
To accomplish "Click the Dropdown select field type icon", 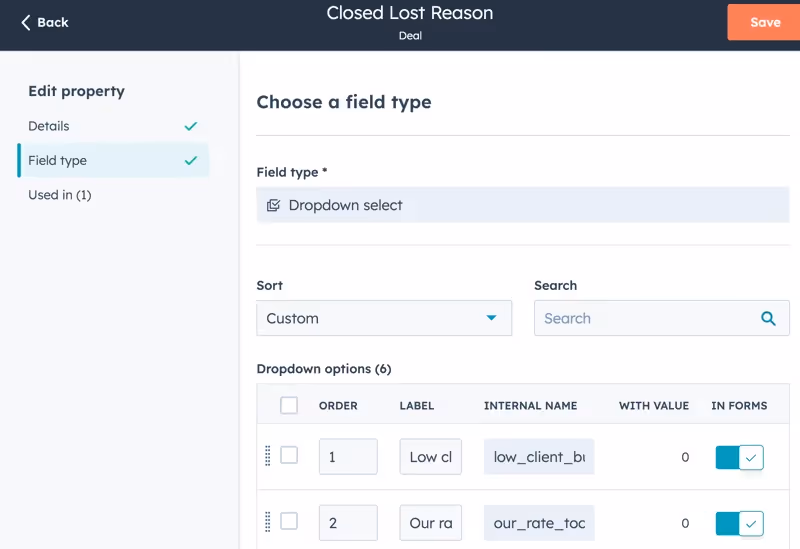I will click(273, 205).
